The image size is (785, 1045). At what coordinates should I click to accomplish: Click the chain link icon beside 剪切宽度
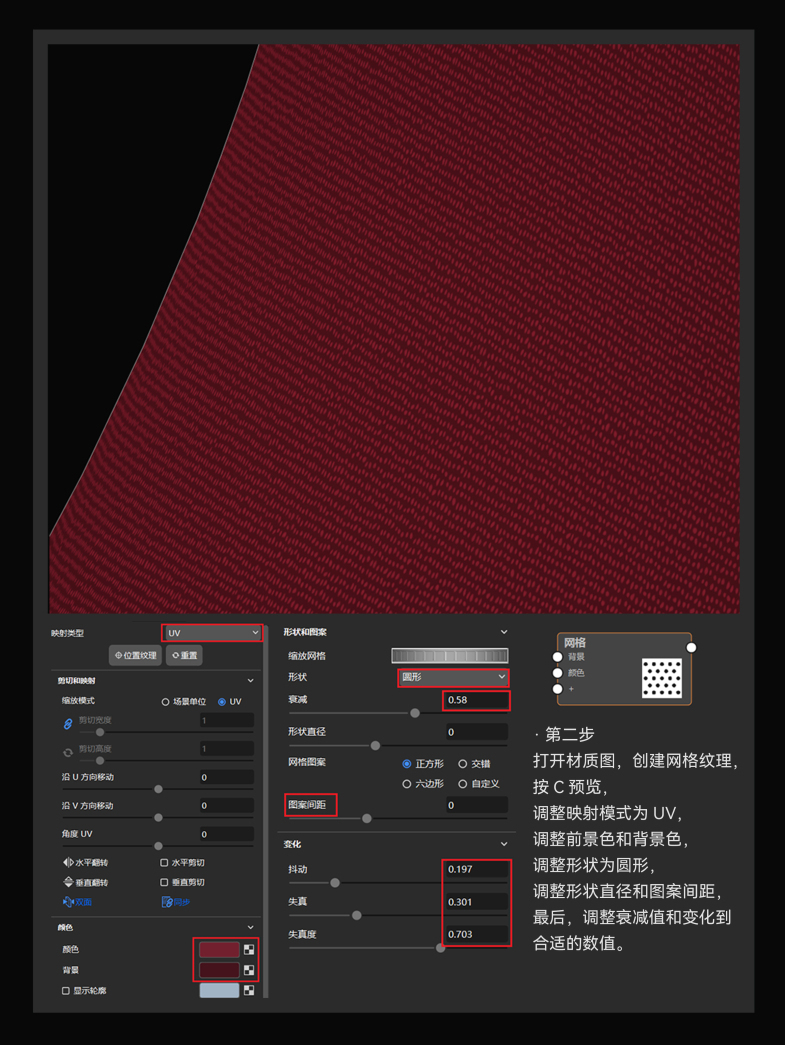pyautogui.click(x=68, y=723)
